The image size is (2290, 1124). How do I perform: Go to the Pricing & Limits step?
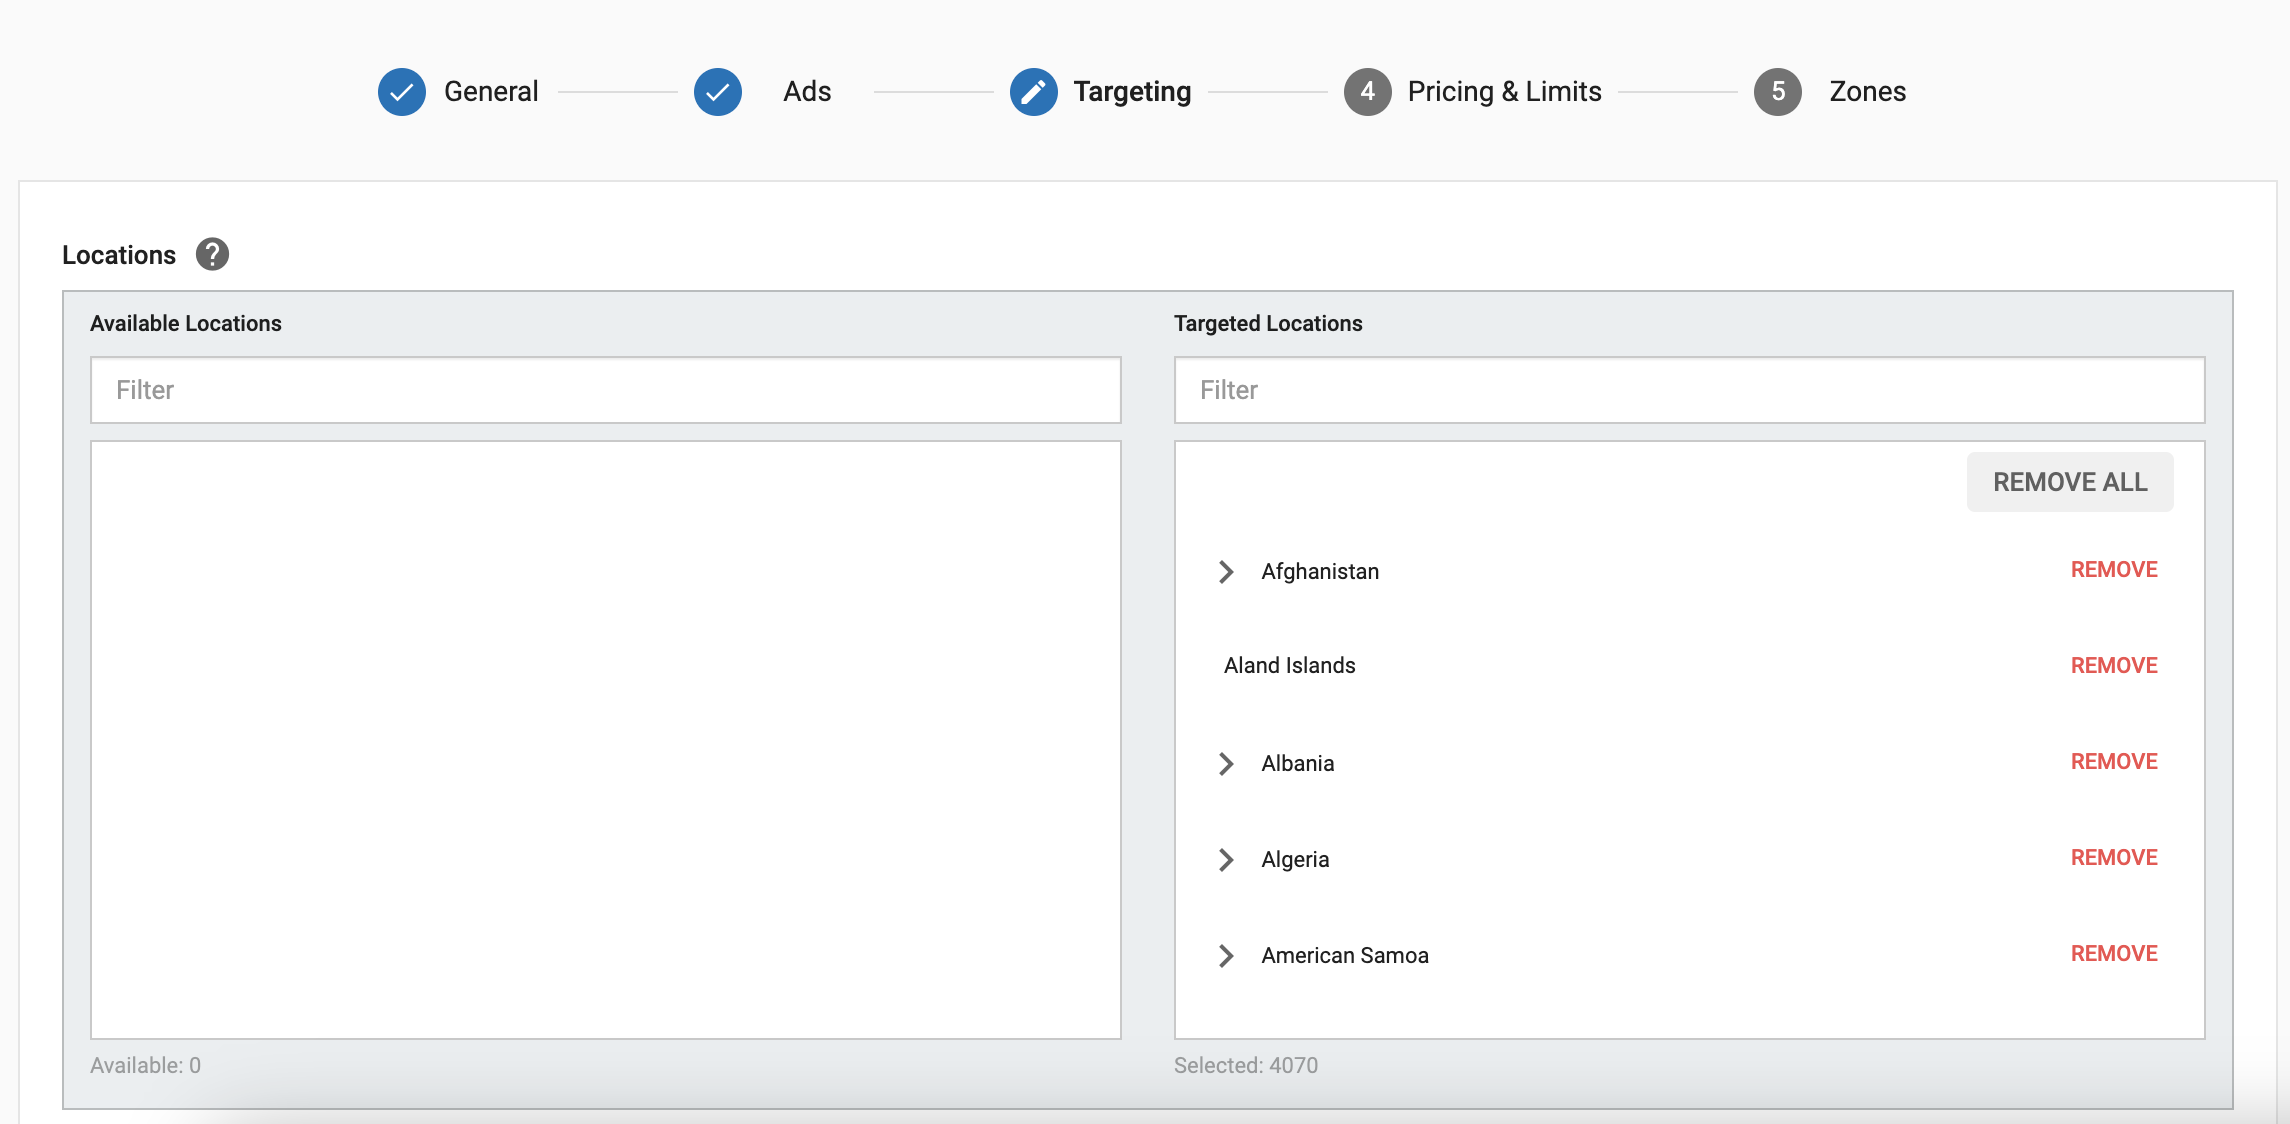pos(1504,92)
